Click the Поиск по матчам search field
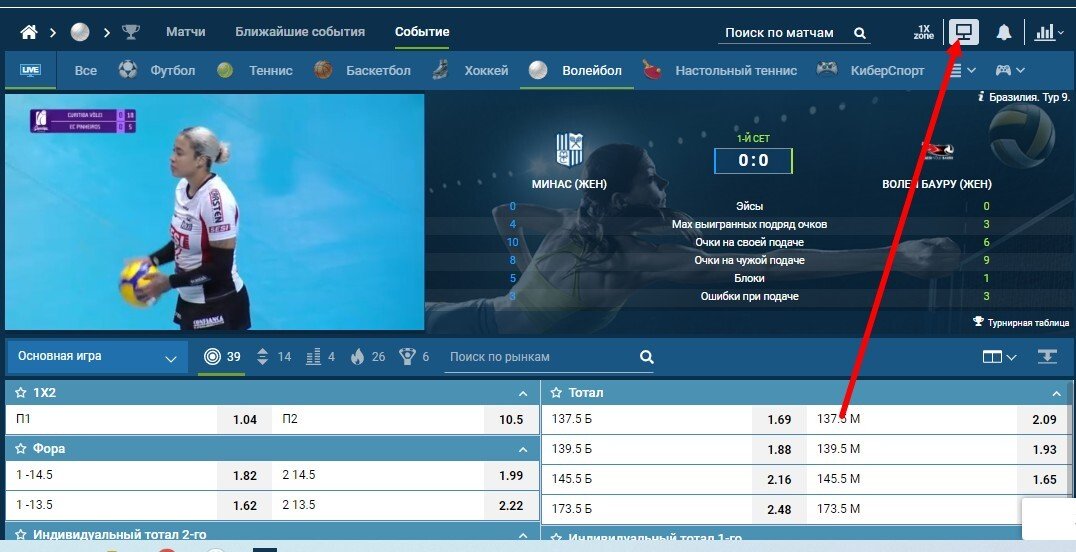The width and height of the screenshot is (1076, 552). point(781,33)
